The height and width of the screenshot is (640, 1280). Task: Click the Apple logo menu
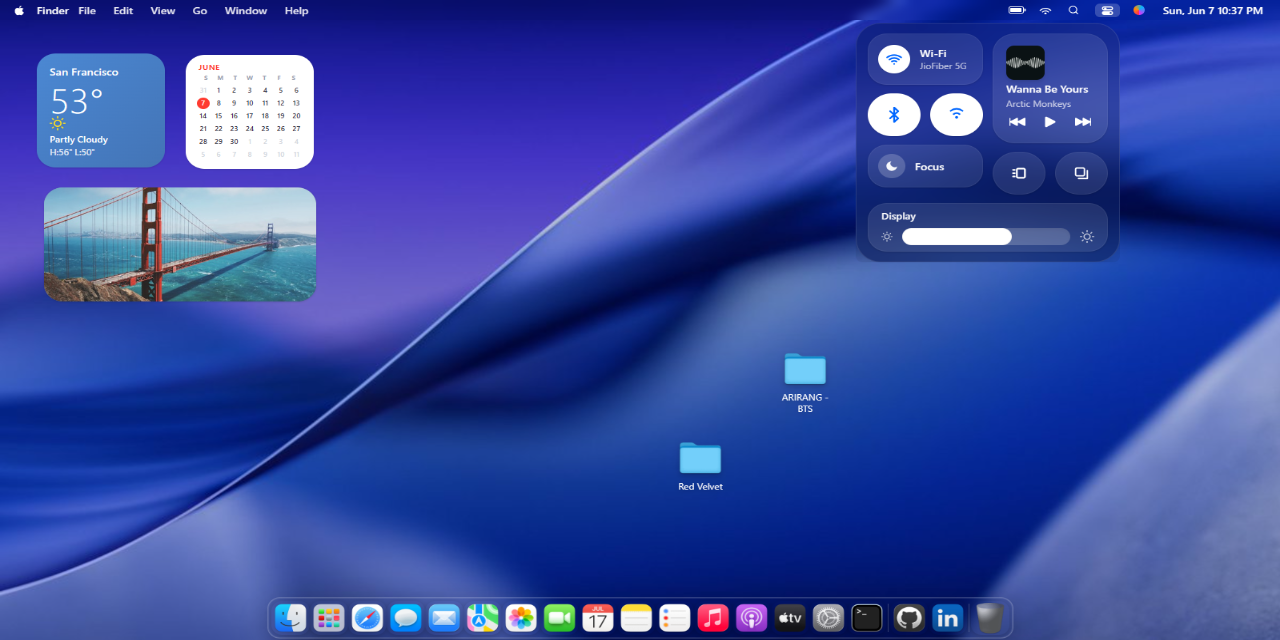click(19, 11)
